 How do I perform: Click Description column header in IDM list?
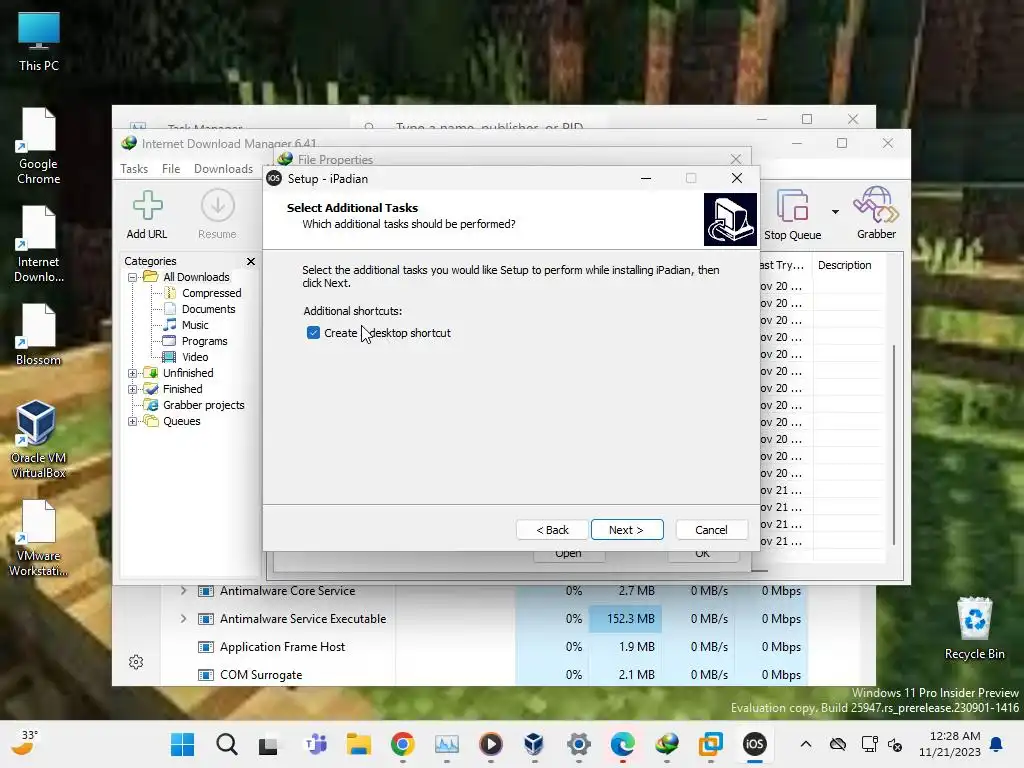click(x=844, y=265)
